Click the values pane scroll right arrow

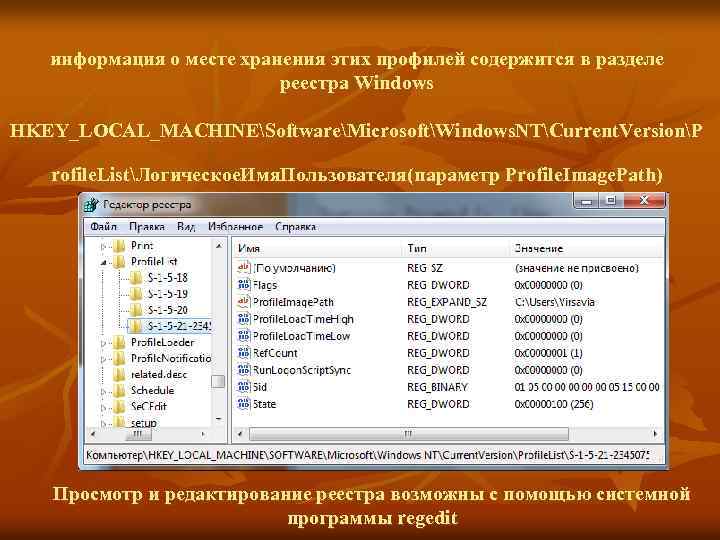click(x=655, y=433)
